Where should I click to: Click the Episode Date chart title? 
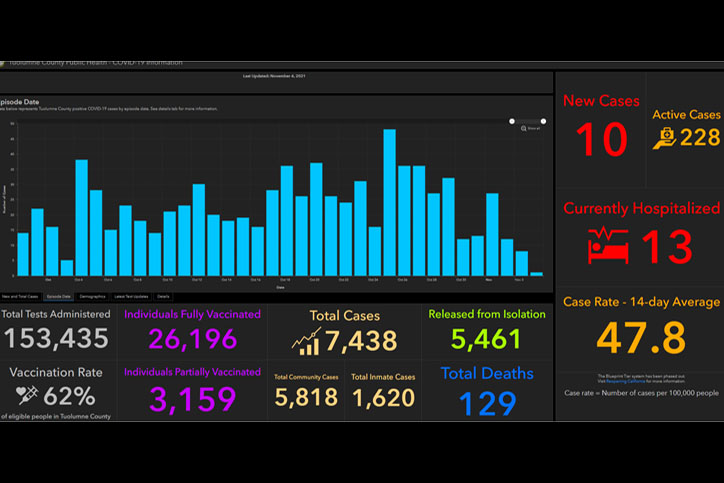coord(19,102)
